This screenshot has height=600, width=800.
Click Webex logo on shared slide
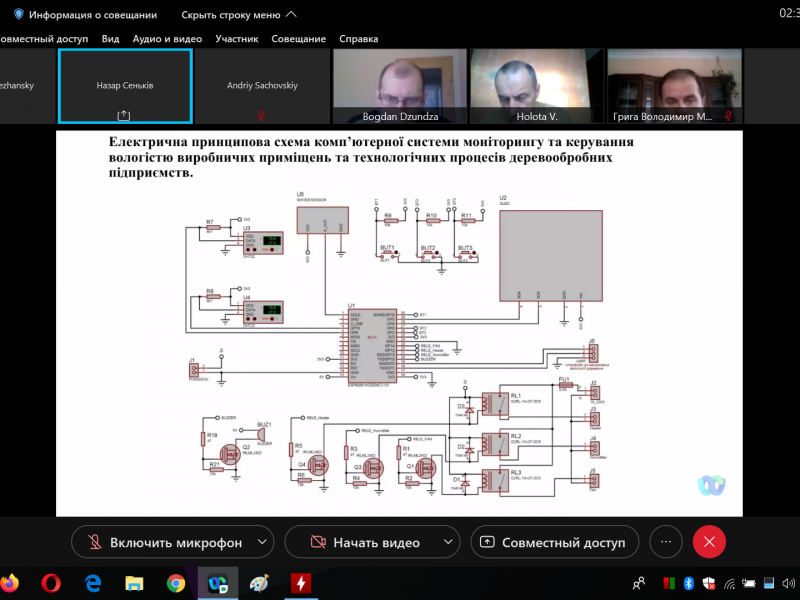point(711,484)
